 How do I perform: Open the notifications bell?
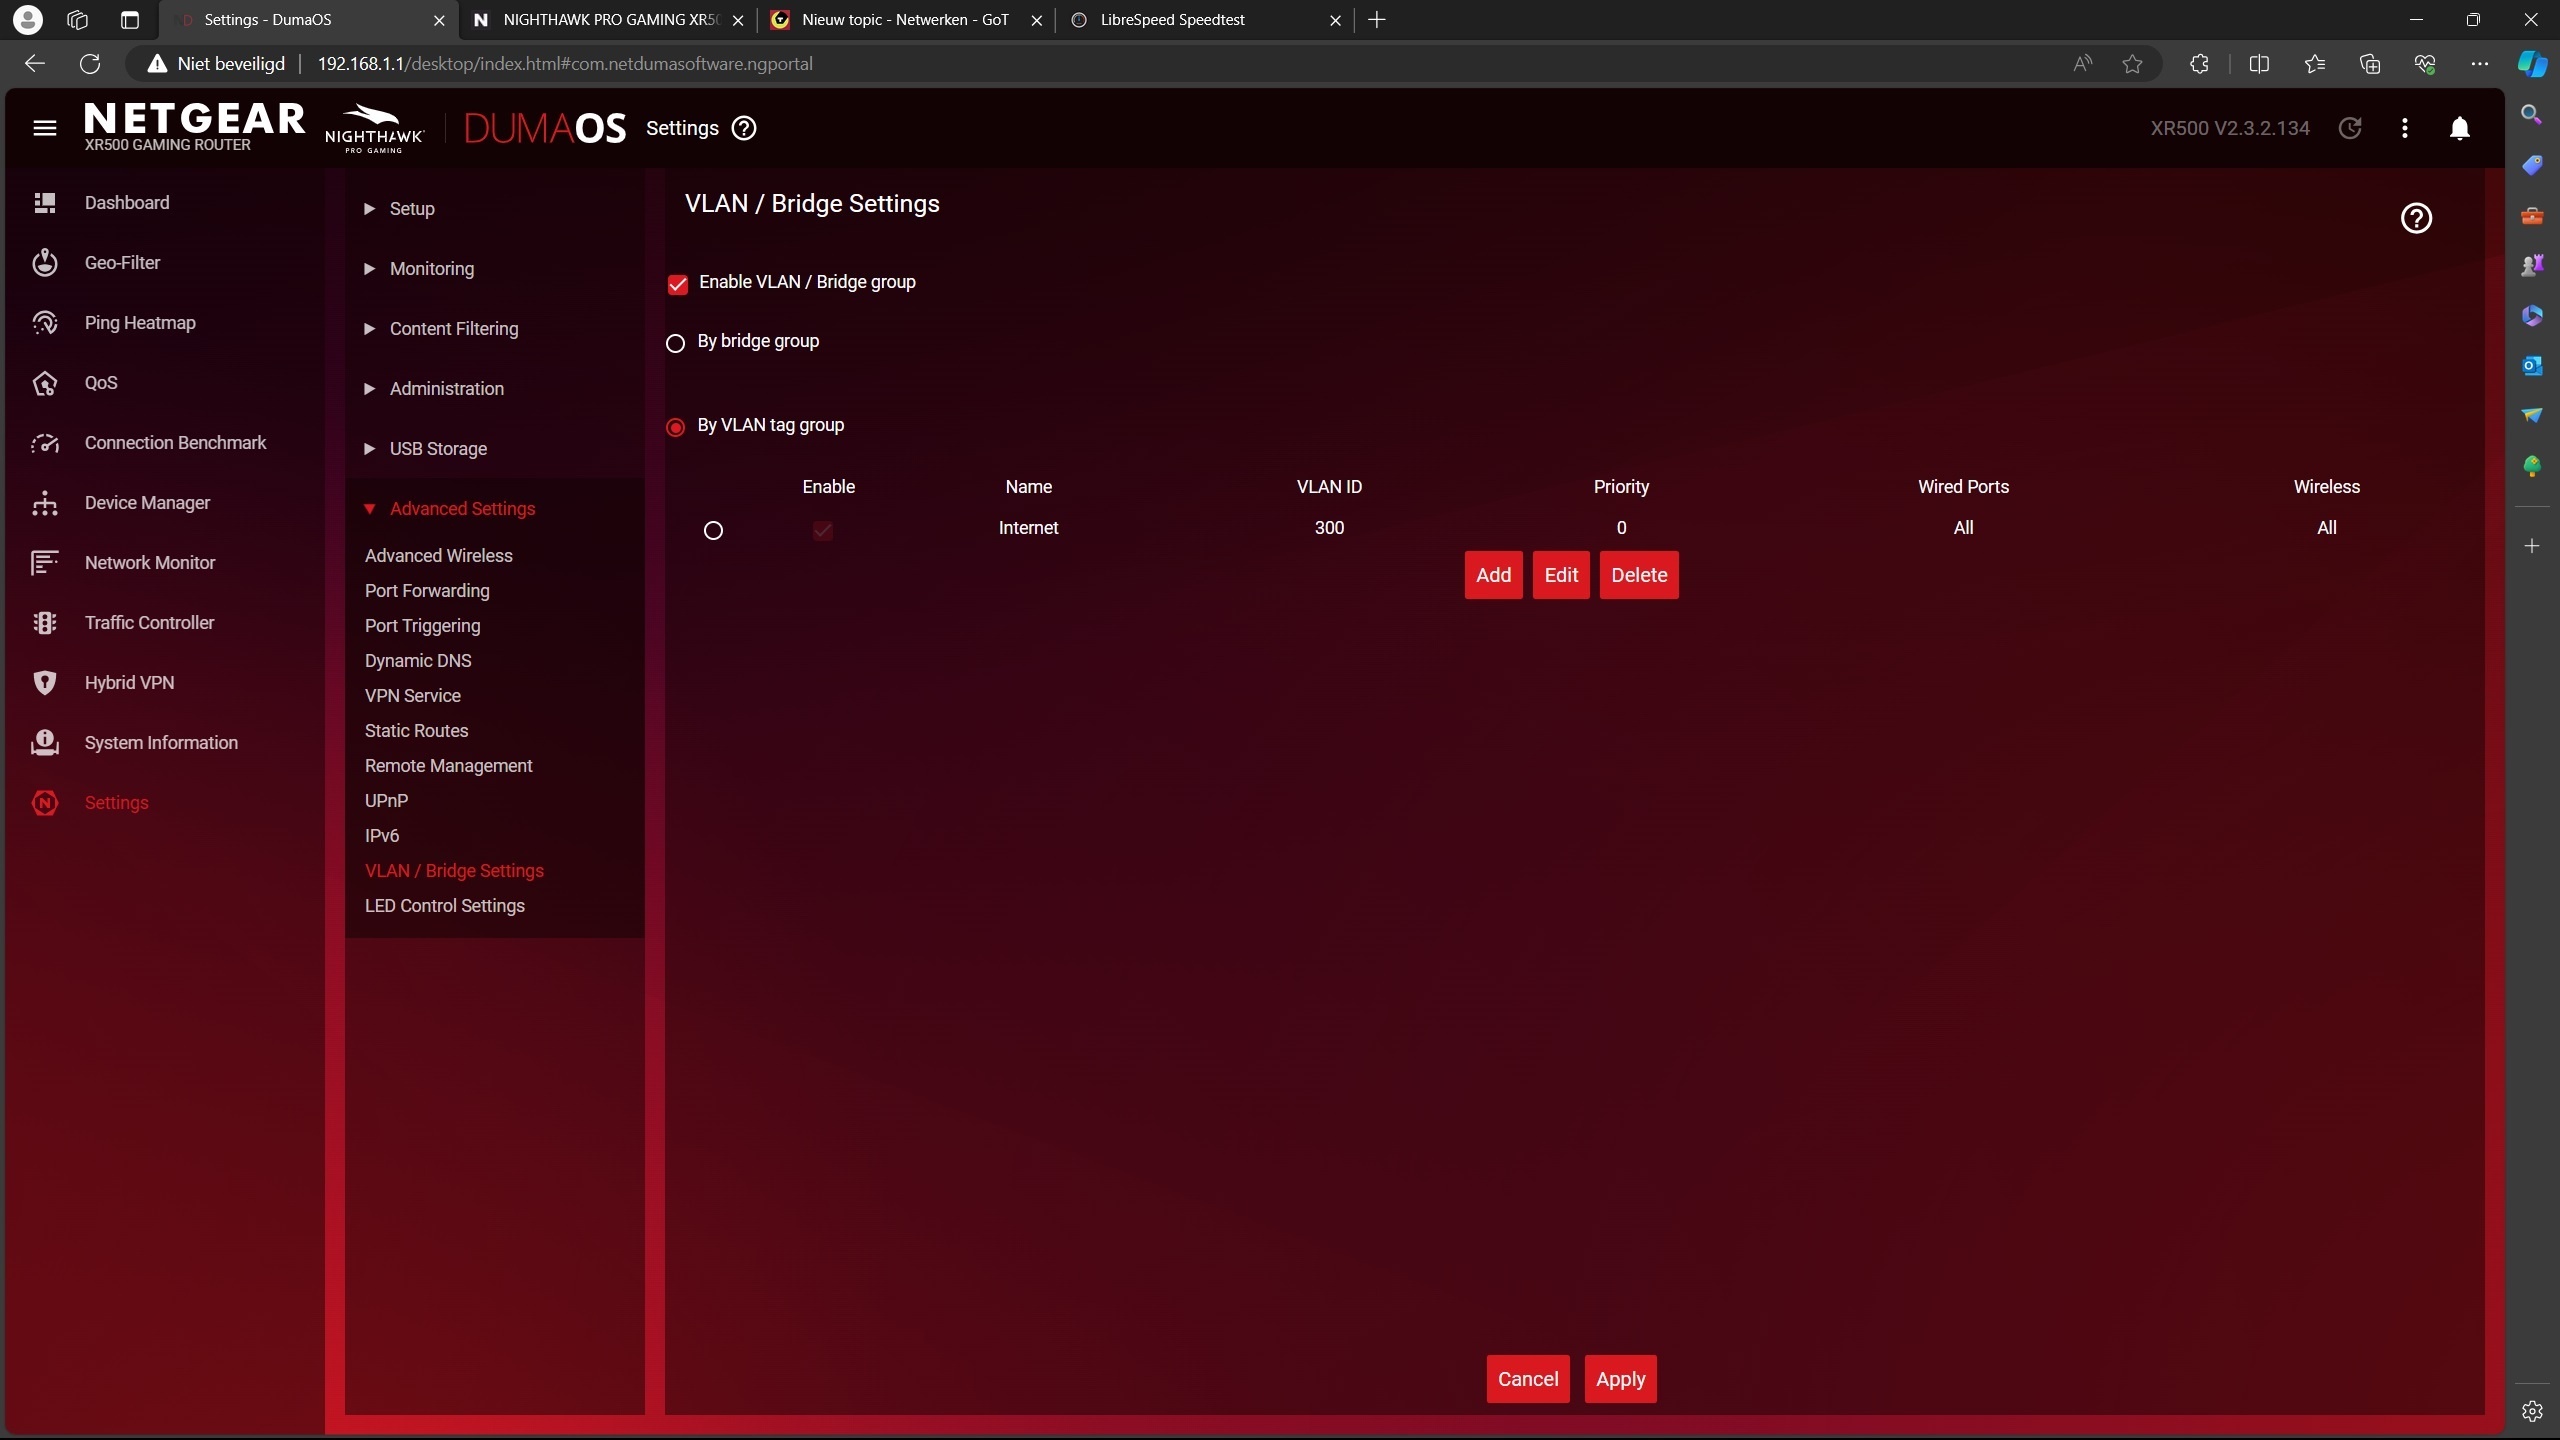pos(2459,128)
